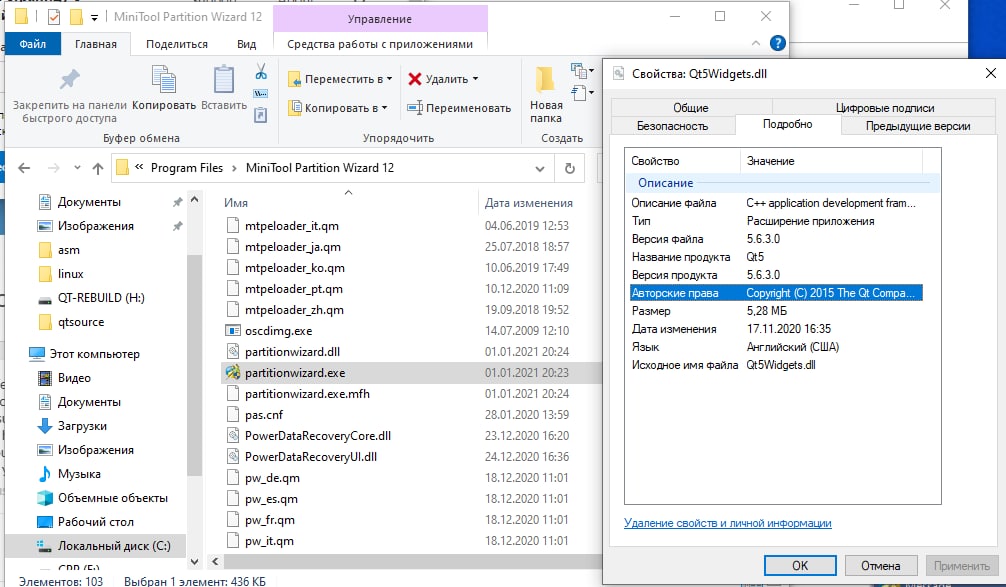The height and width of the screenshot is (587, 1006).
Task: Select PowerDataRecoveryUI.dll file
Action: (x=311, y=457)
